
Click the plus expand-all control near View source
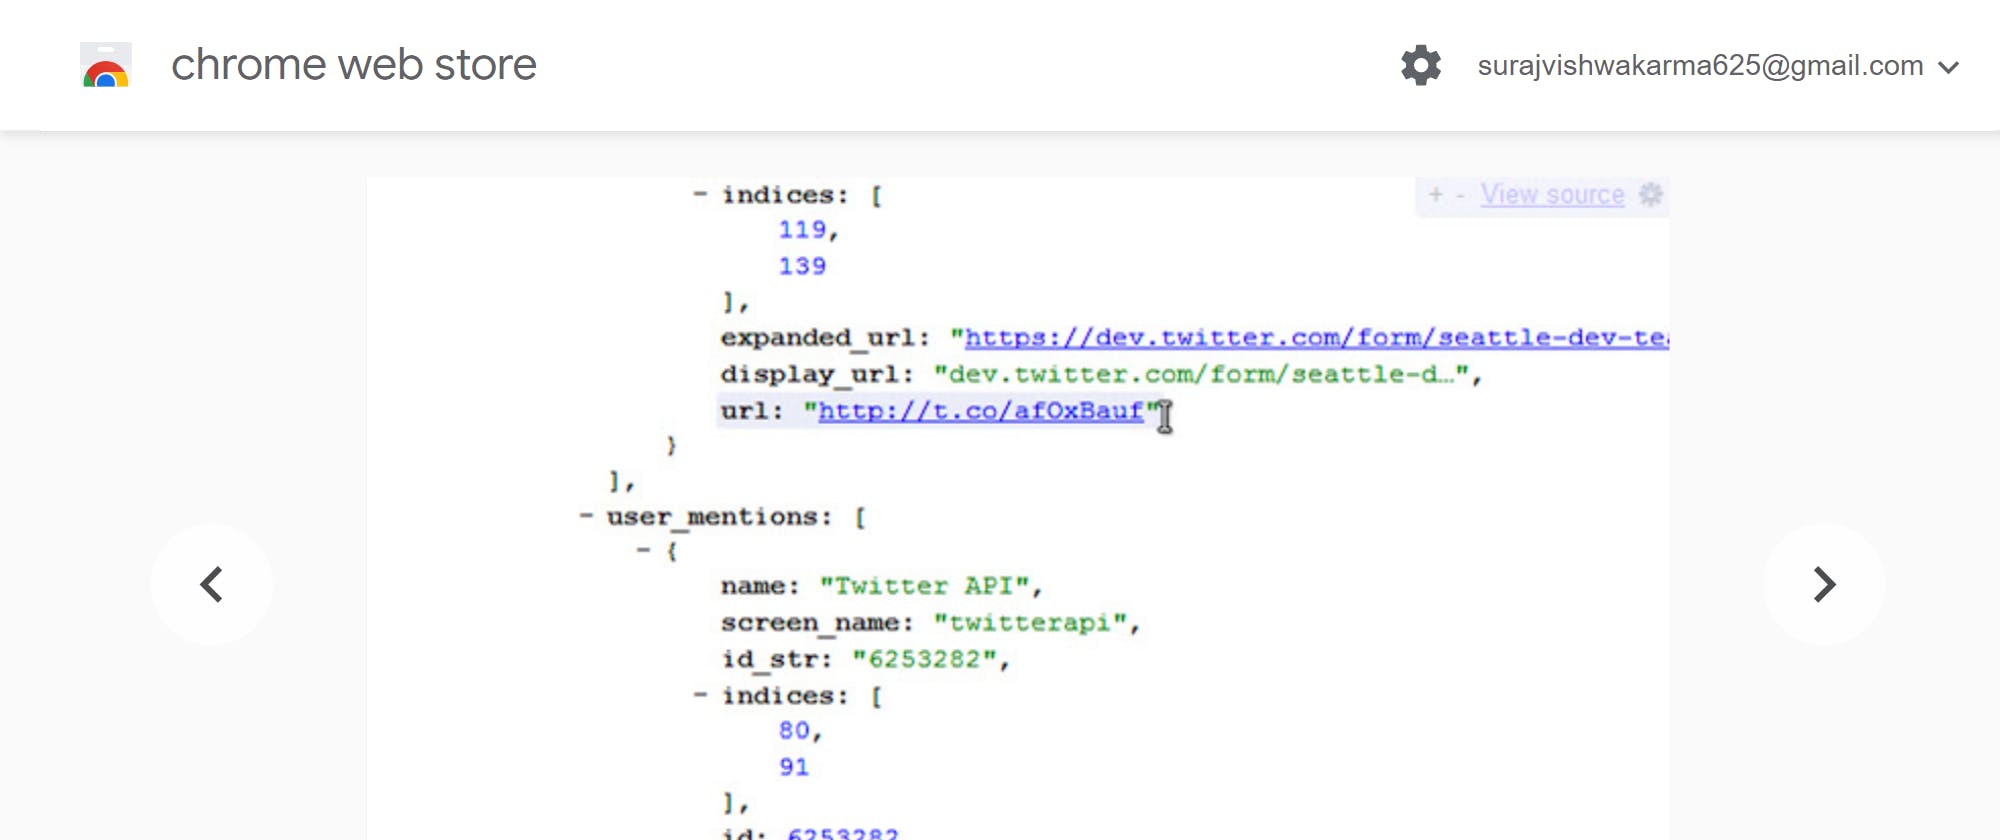point(1436,194)
